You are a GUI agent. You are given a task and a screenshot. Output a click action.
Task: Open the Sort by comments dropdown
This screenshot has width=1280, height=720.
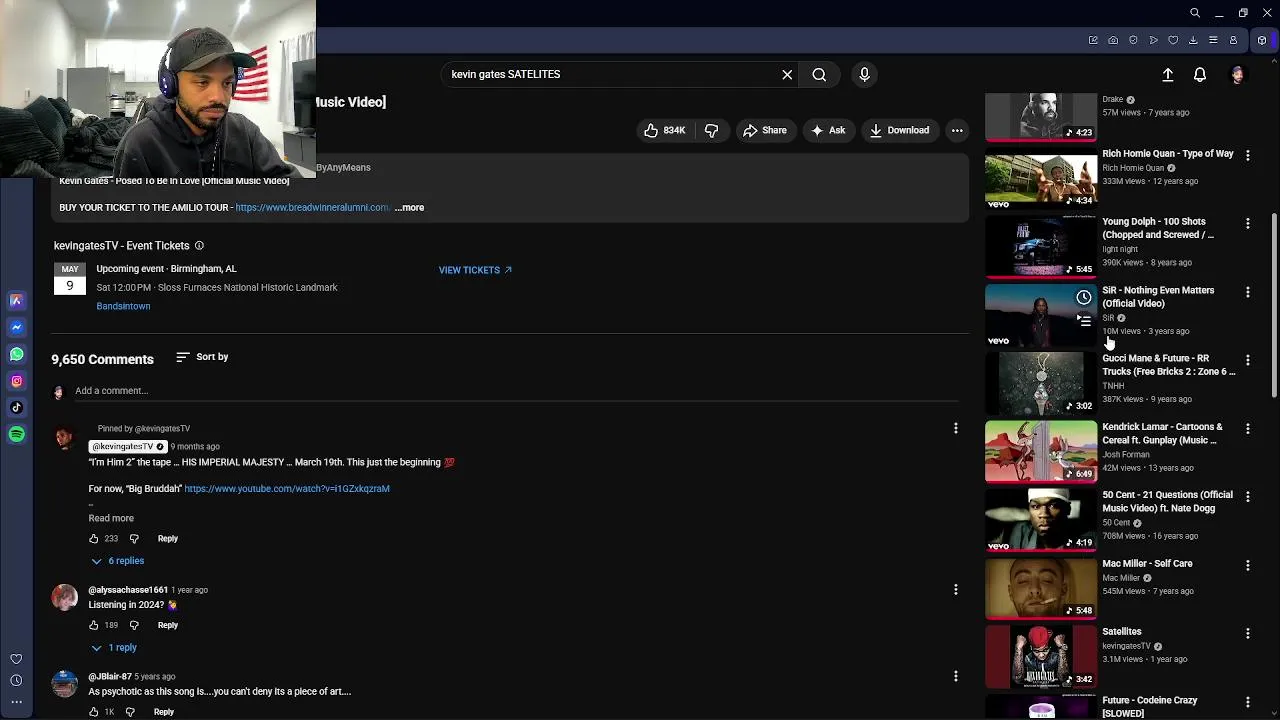point(202,357)
